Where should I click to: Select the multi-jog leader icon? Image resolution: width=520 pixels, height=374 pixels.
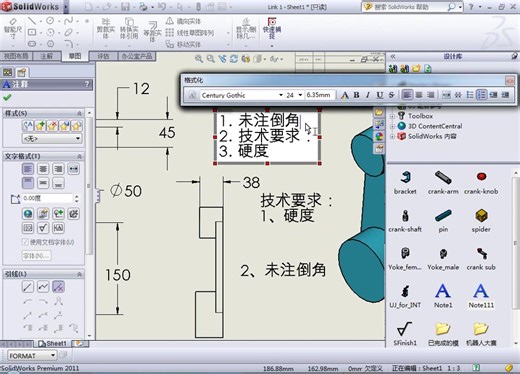[x=43, y=287]
